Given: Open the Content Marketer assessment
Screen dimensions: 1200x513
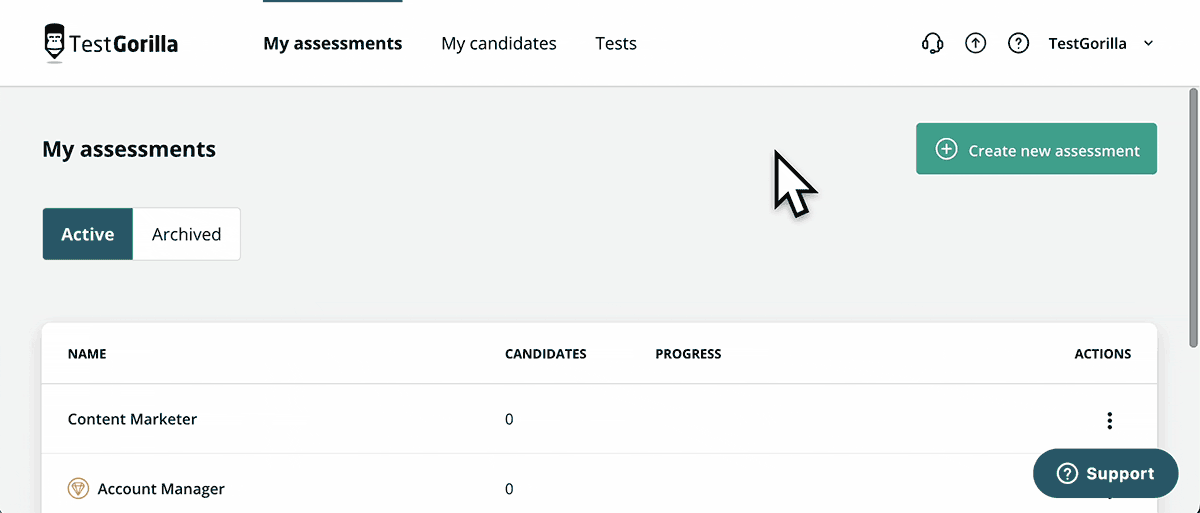Looking at the screenshot, I should coord(132,419).
